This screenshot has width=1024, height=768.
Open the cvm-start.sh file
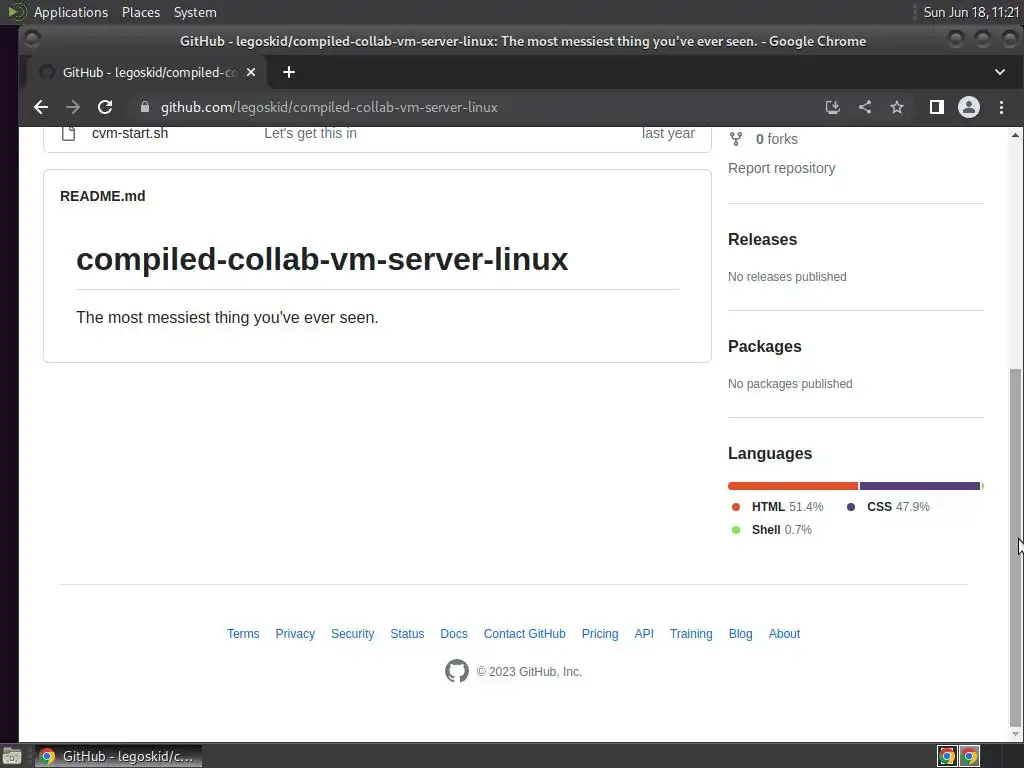click(x=130, y=133)
